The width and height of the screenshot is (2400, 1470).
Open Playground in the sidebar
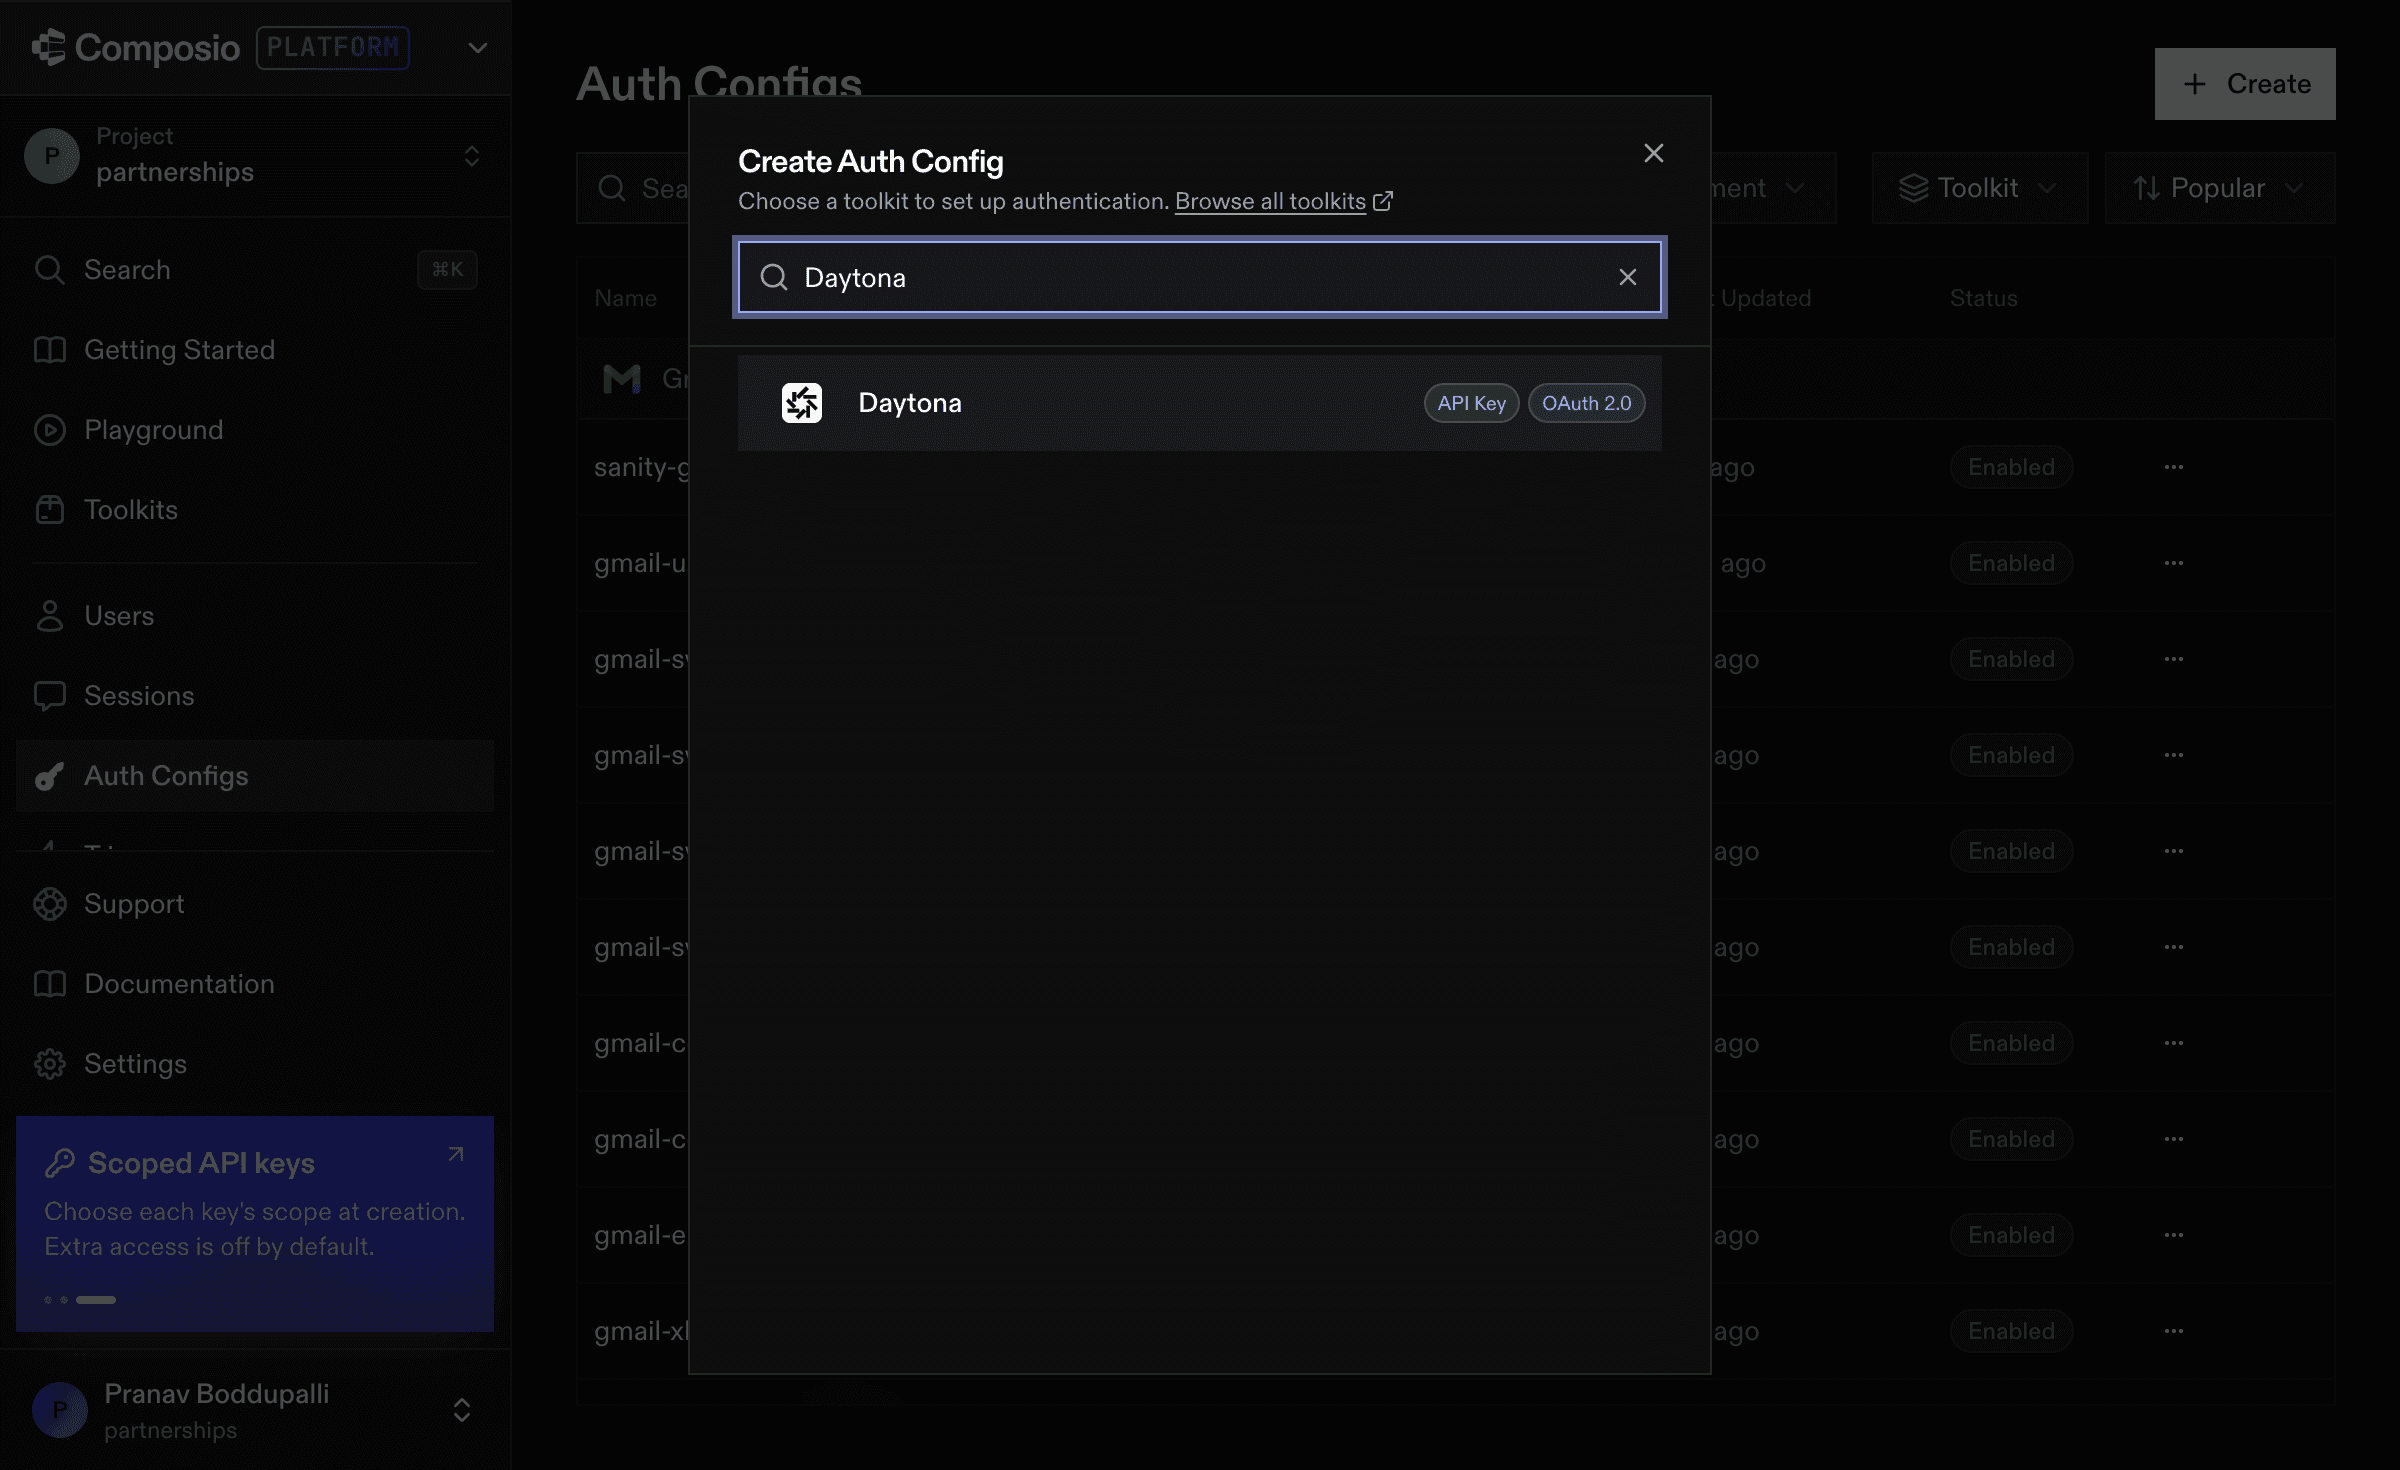tap(255, 430)
